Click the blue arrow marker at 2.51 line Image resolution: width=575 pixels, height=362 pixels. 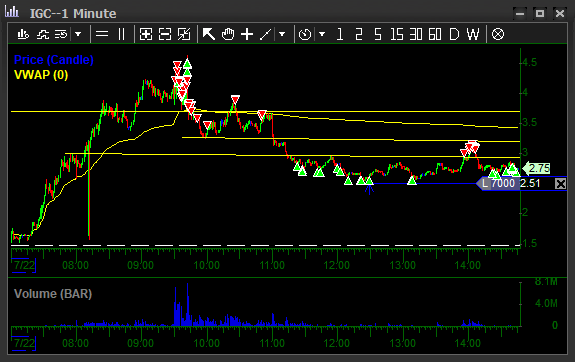click(x=369, y=189)
